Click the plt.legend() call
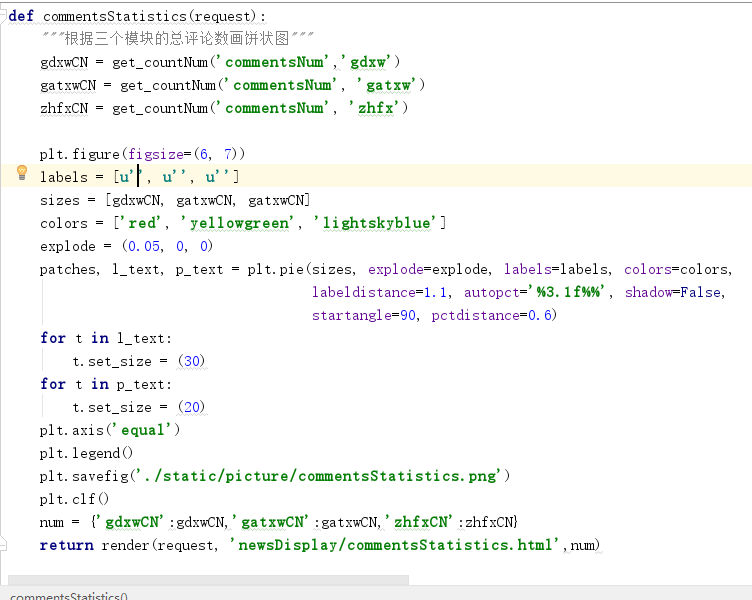Image resolution: width=752 pixels, height=600 pixels. (86, 453)
